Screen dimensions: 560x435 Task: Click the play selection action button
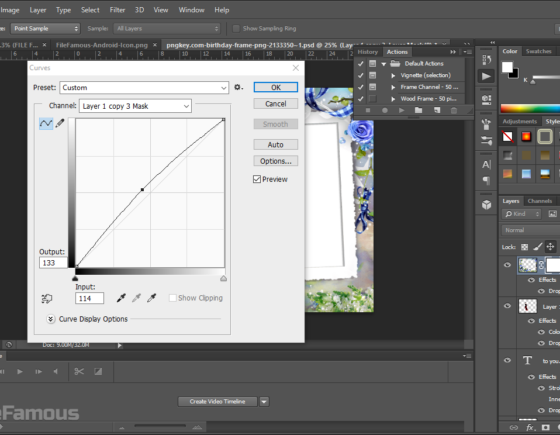401,110
